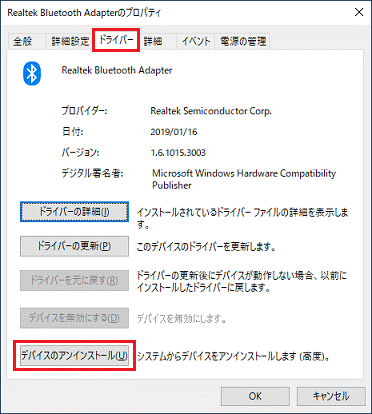This screenshot has width=372, height=414.
Task: Open the 電源の管理 tab
Action: [x=243, y=42]
